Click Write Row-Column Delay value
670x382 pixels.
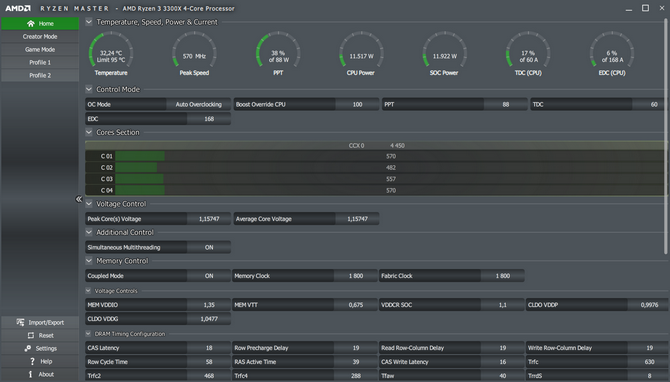649,348
